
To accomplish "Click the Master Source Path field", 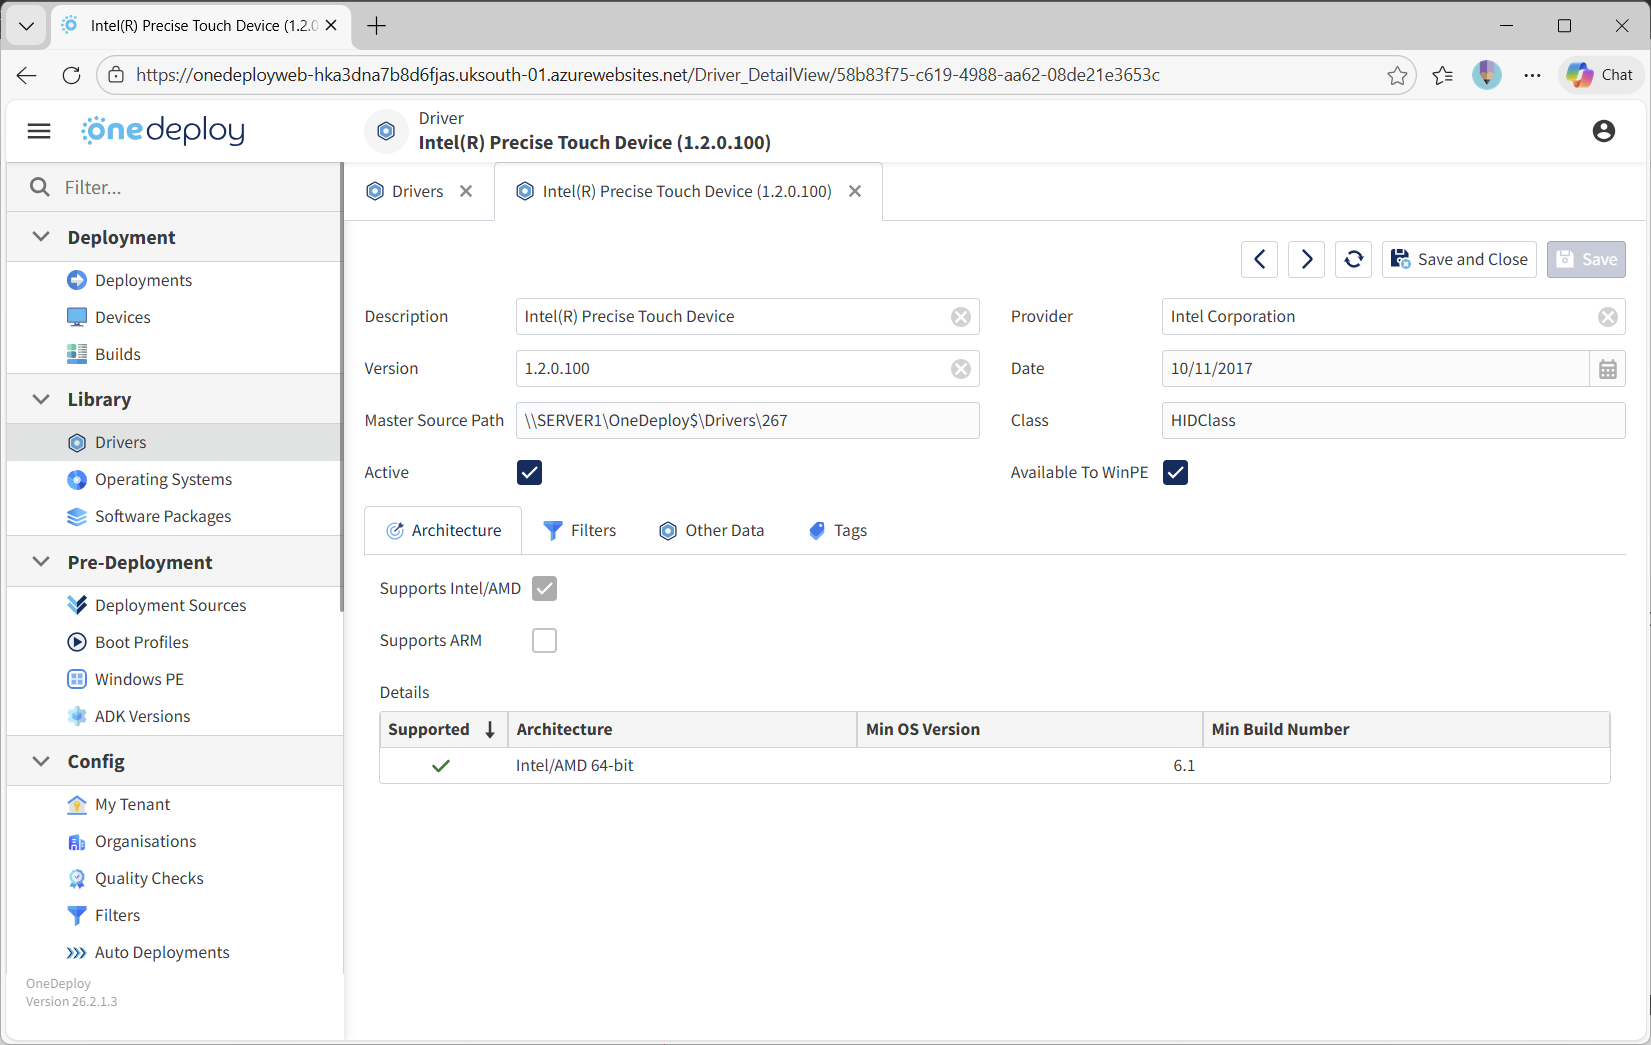I will tap(747, 421).
